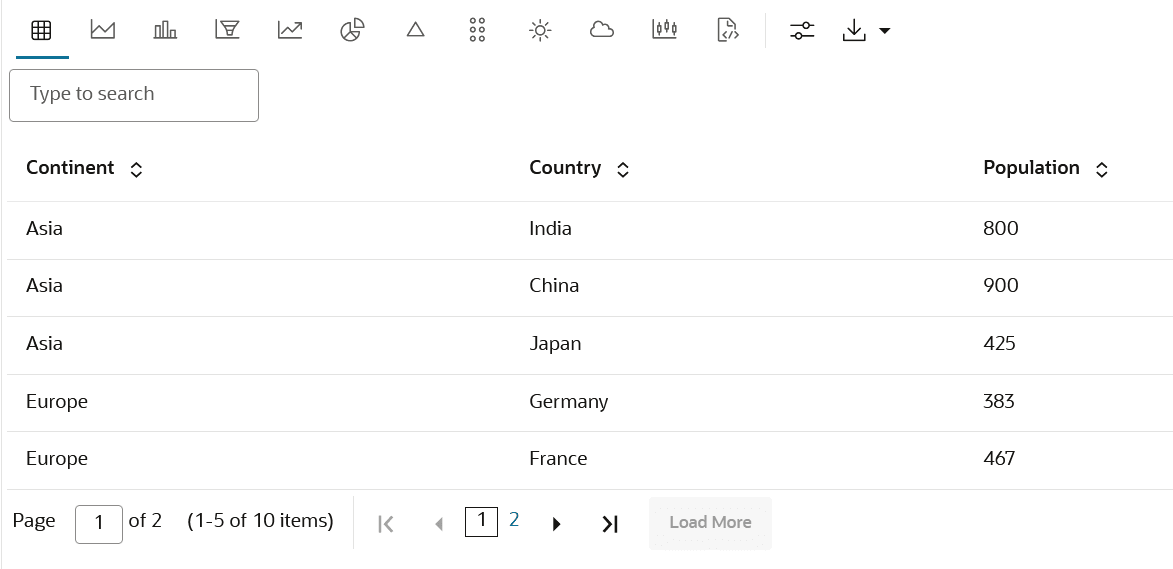Sort the table by Continent column
The height and width of the screenshot is (569, 1173).
click(x=137, y=170)
